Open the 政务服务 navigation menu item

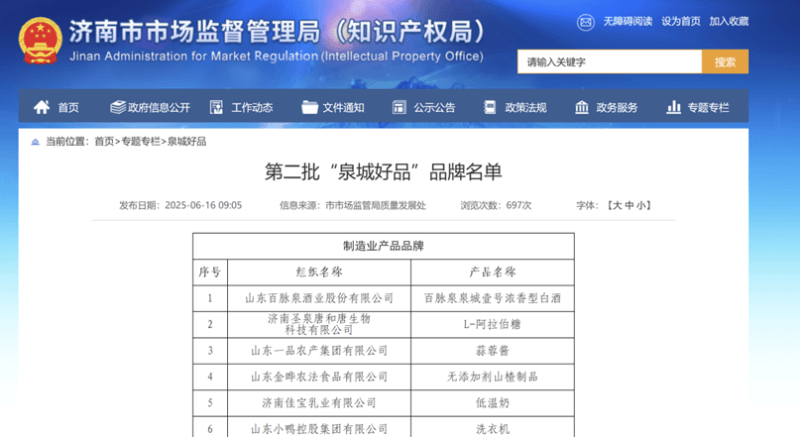pos(617,108)
